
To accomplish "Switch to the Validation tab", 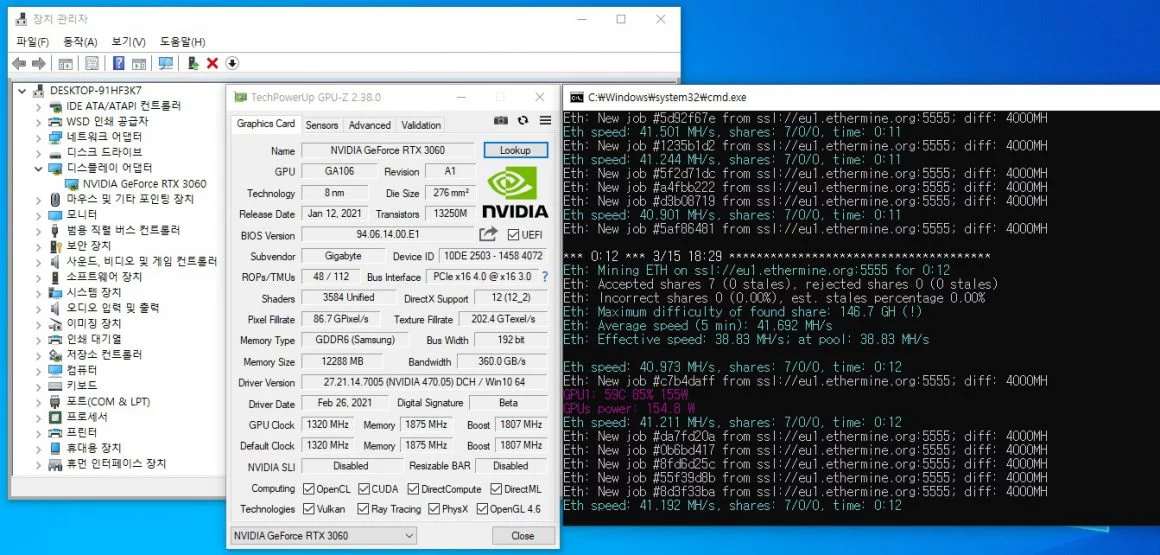I will point(421,125).
